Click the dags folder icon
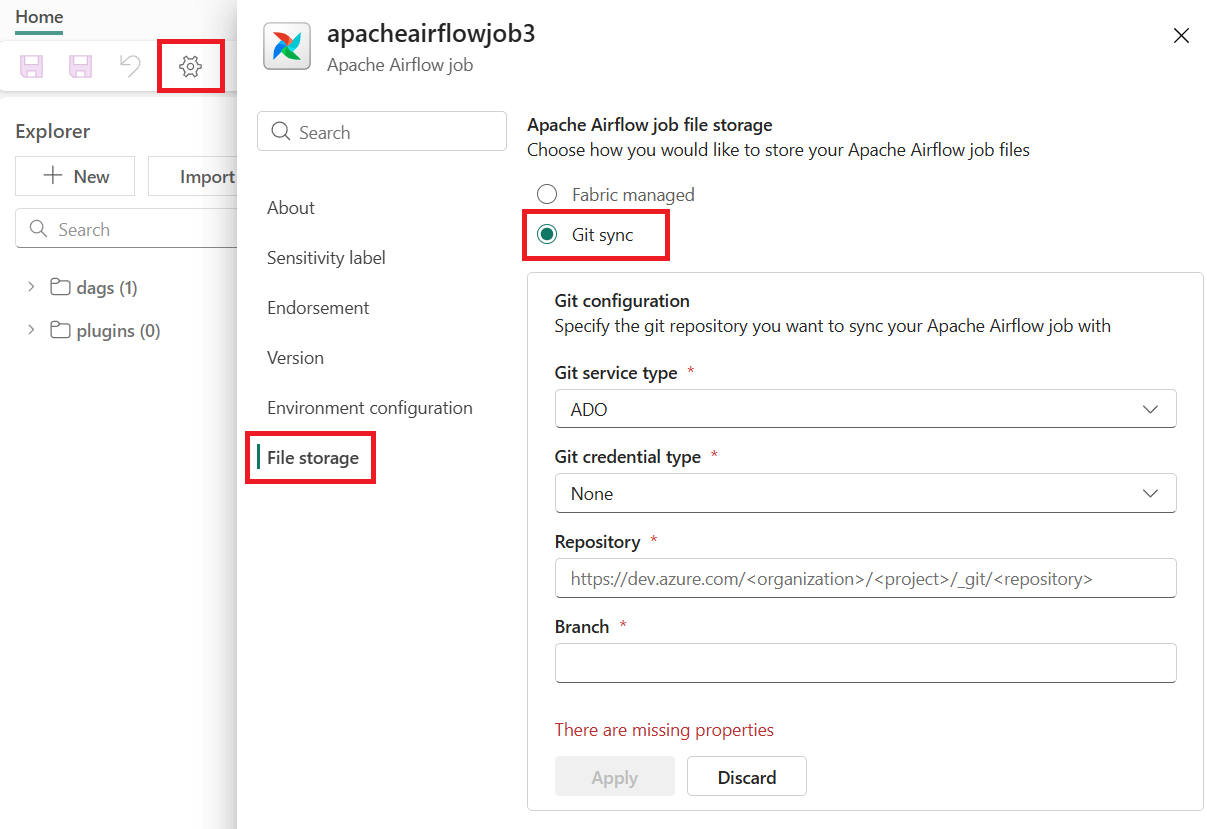1207x829 pixels. pos(60,288)
